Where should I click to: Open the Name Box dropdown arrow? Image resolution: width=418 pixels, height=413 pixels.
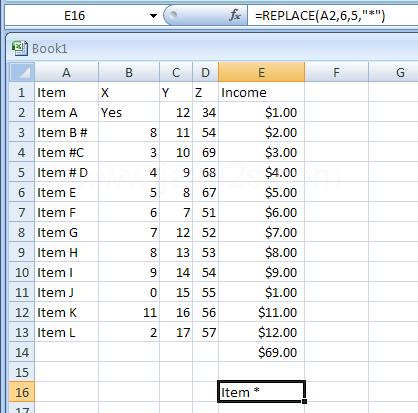click(153, 16)
